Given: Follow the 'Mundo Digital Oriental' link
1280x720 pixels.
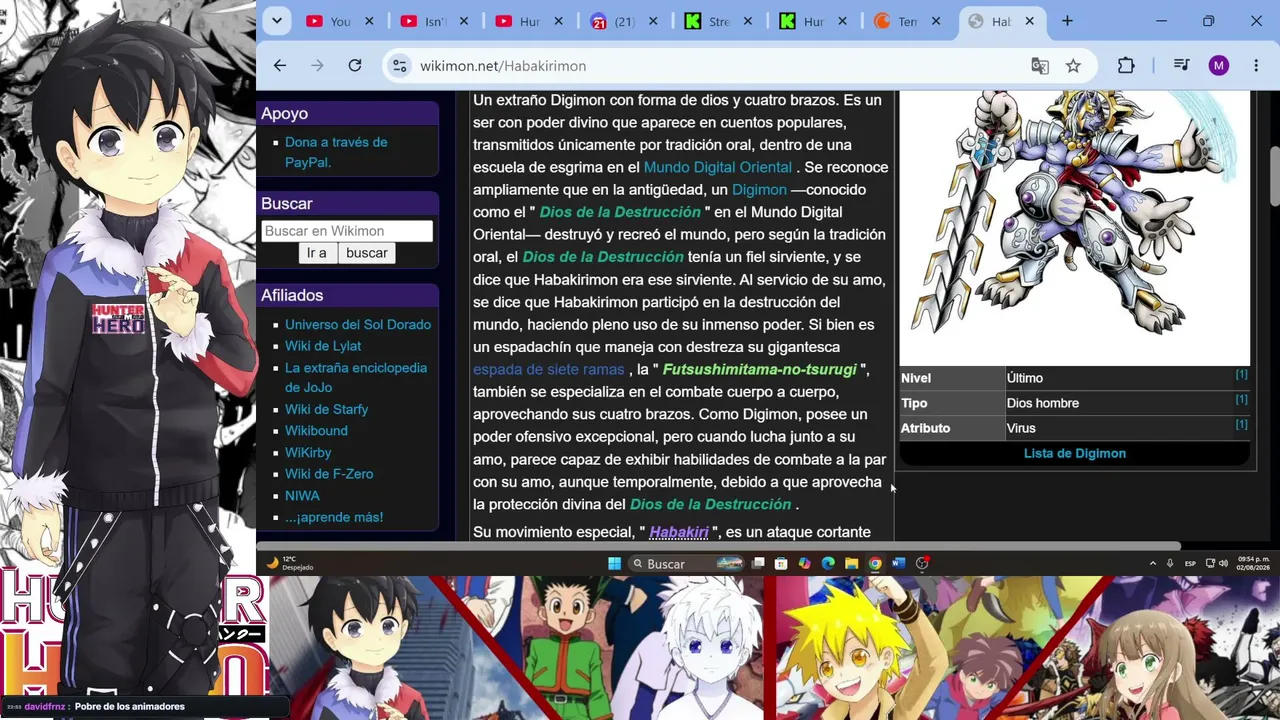Looking at the screenshot, I should (x=718, y=167).
